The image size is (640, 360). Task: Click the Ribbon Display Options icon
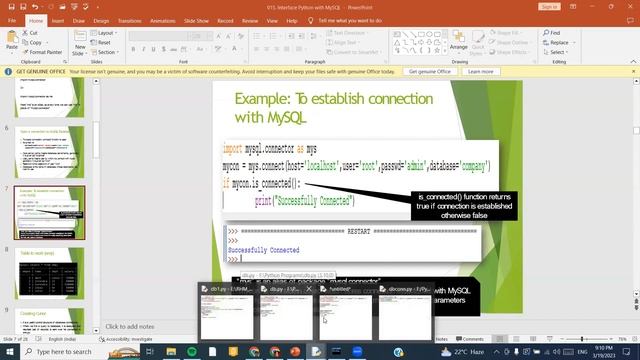[573, 7]
